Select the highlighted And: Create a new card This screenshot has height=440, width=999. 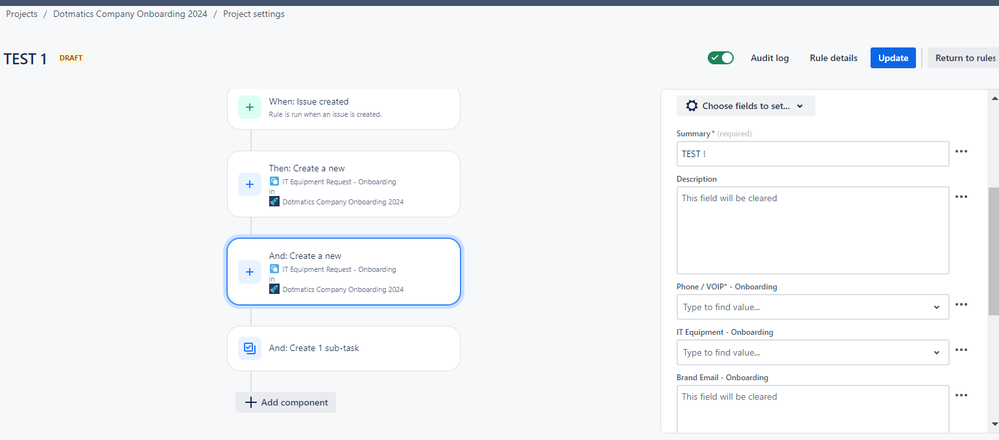pos(343,272)
